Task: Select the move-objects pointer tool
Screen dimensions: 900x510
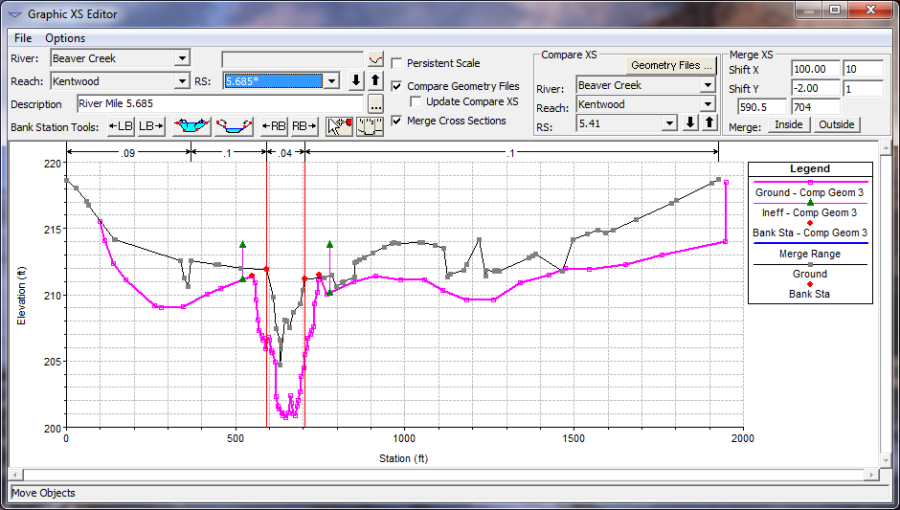Action: click(340, 127)
